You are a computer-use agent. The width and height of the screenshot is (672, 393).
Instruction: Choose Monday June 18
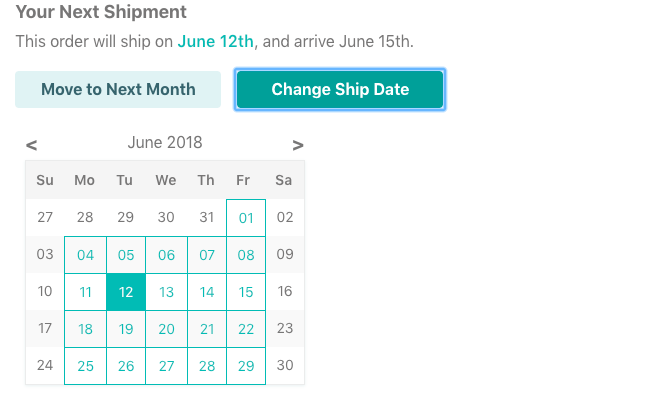(85, 329)
